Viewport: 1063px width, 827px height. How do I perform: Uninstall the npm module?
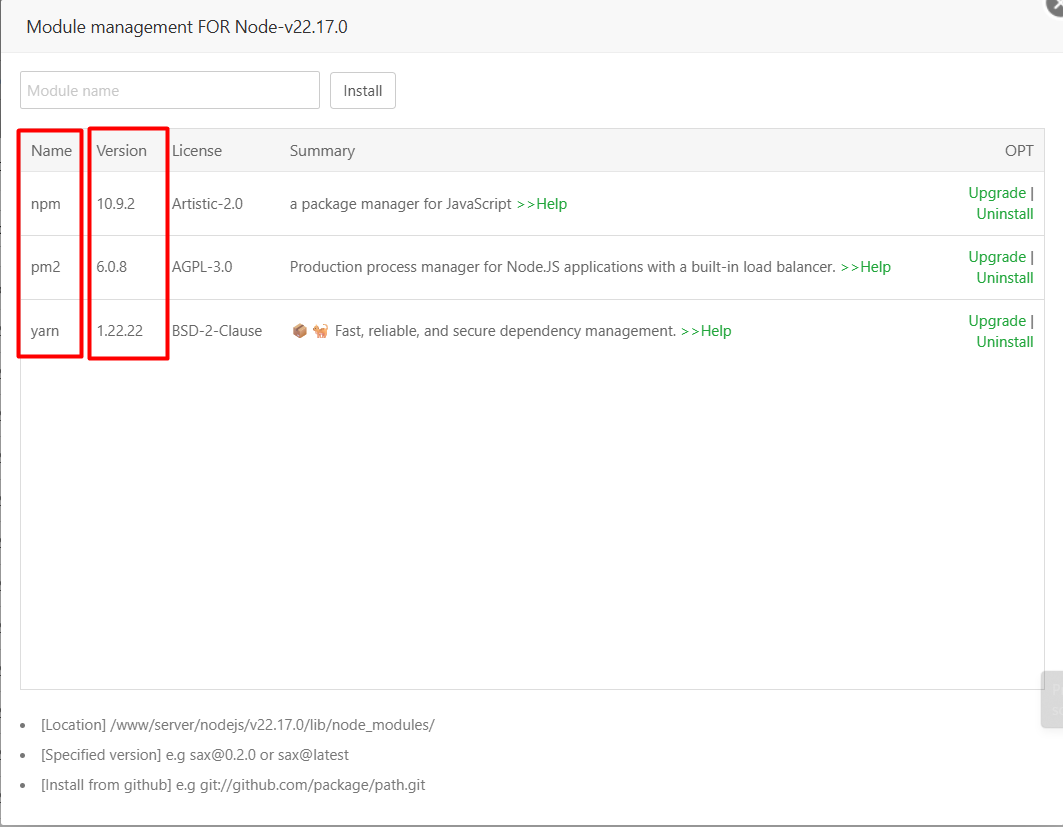pos(1004,213)
